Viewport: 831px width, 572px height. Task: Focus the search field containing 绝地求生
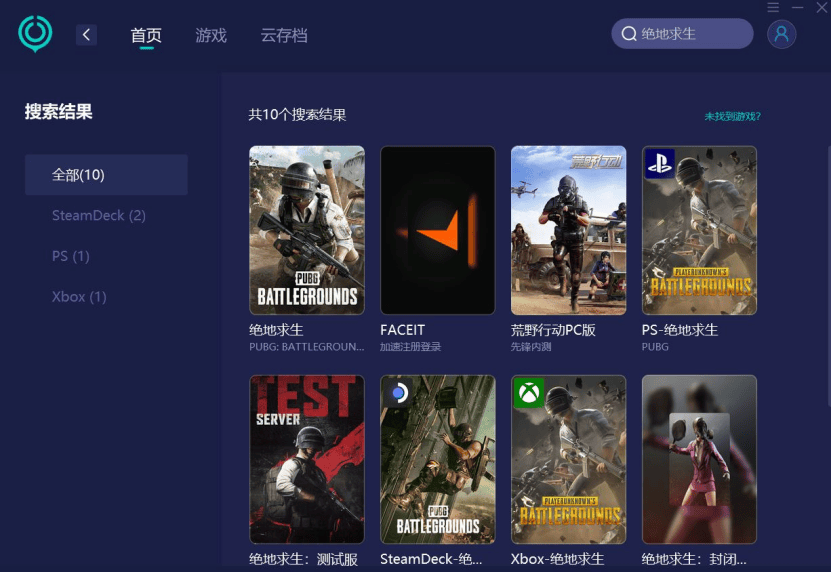tap(682, 34)
